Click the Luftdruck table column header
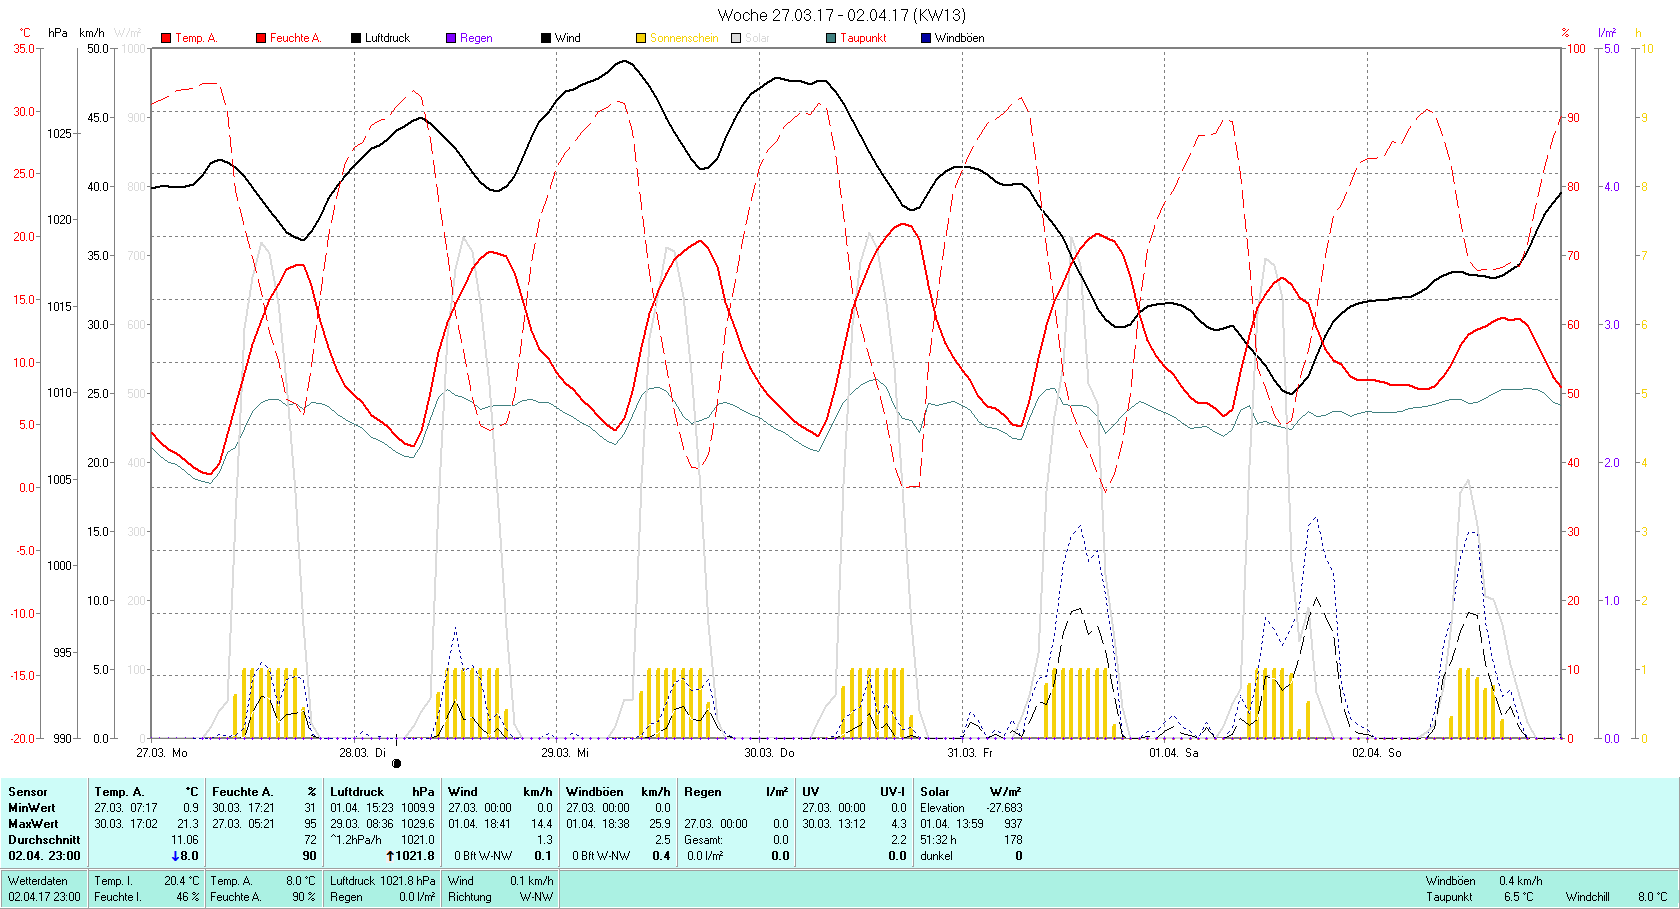This screenshot has height=909, width=1680. coord(357,792)
